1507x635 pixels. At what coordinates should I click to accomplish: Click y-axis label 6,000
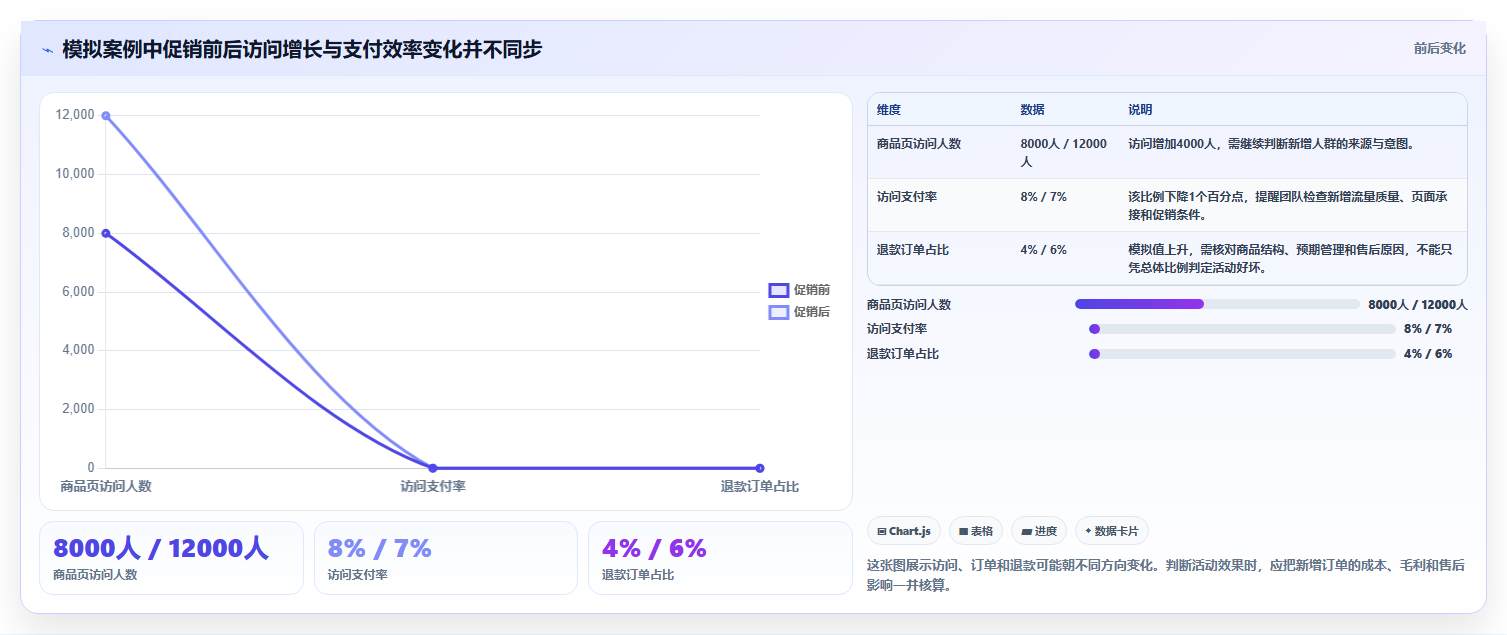click(x=78, y=292)
